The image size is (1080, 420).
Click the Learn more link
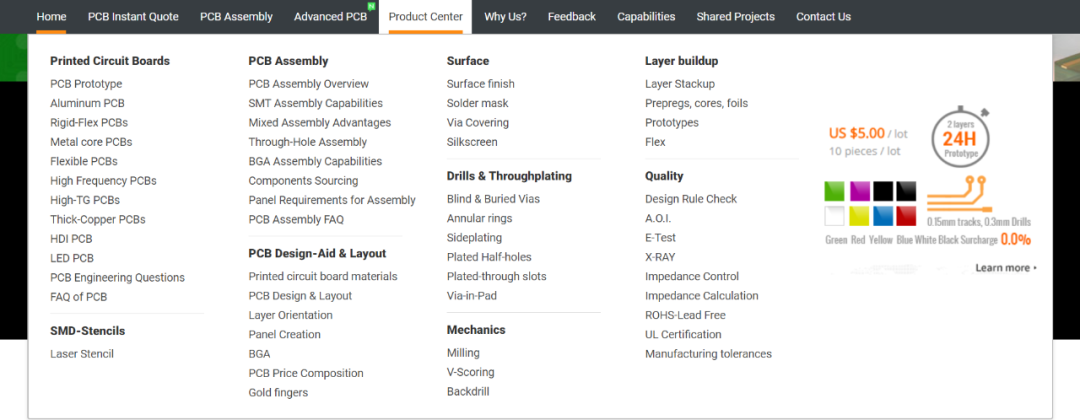1005,268
